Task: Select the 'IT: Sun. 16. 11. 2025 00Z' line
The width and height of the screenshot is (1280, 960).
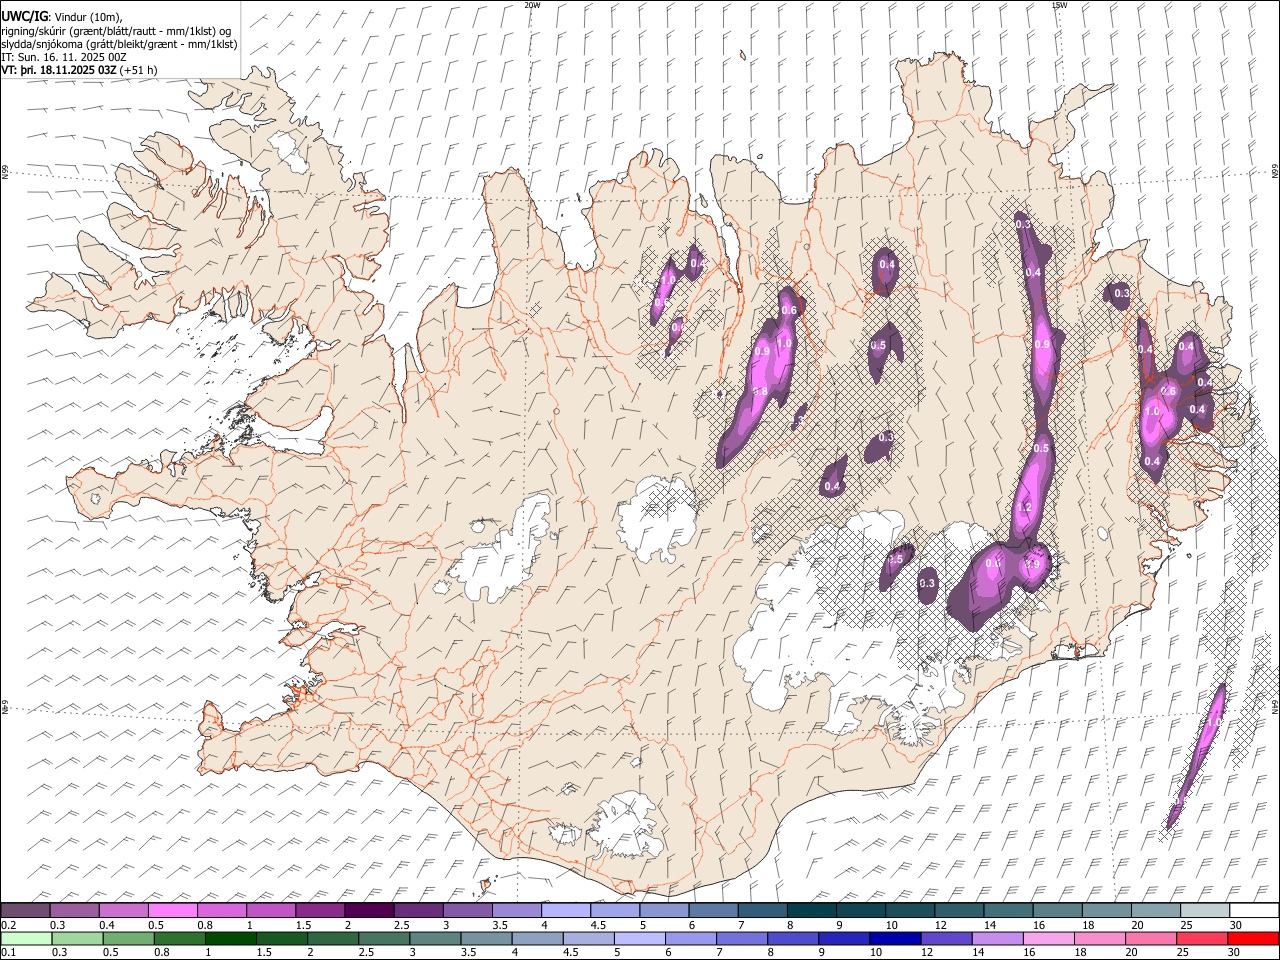Action: click(64, 57)
